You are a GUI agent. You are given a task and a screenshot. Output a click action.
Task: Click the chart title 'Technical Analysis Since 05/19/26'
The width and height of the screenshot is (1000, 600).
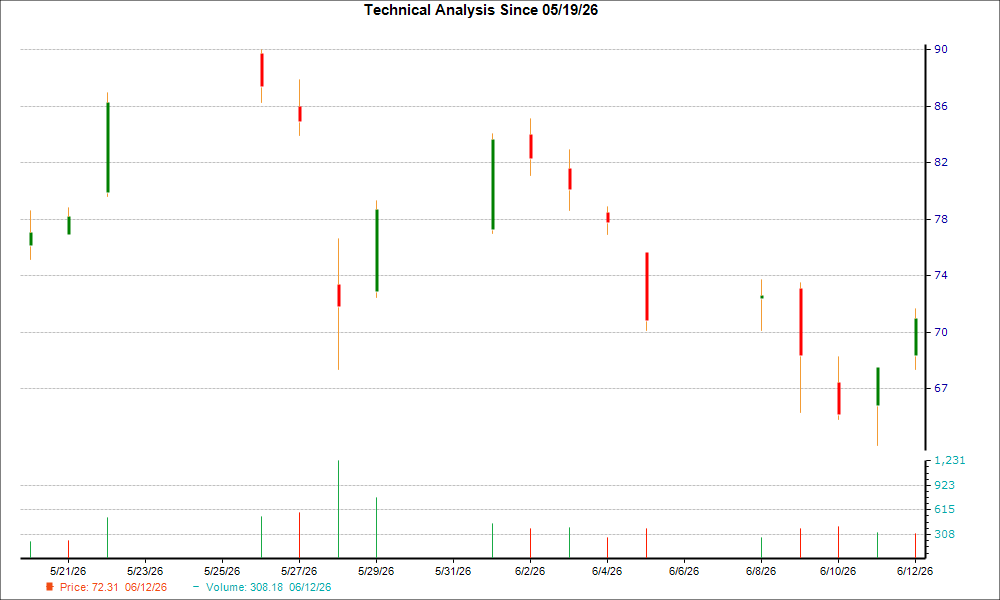(481, 10)
